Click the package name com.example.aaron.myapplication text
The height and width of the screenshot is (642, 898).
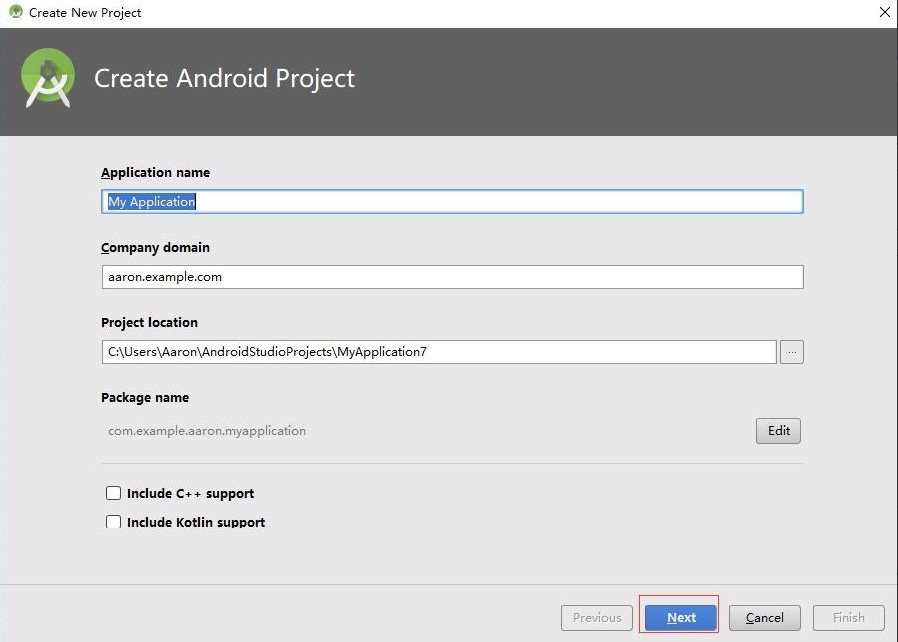(x=207, y=431)
